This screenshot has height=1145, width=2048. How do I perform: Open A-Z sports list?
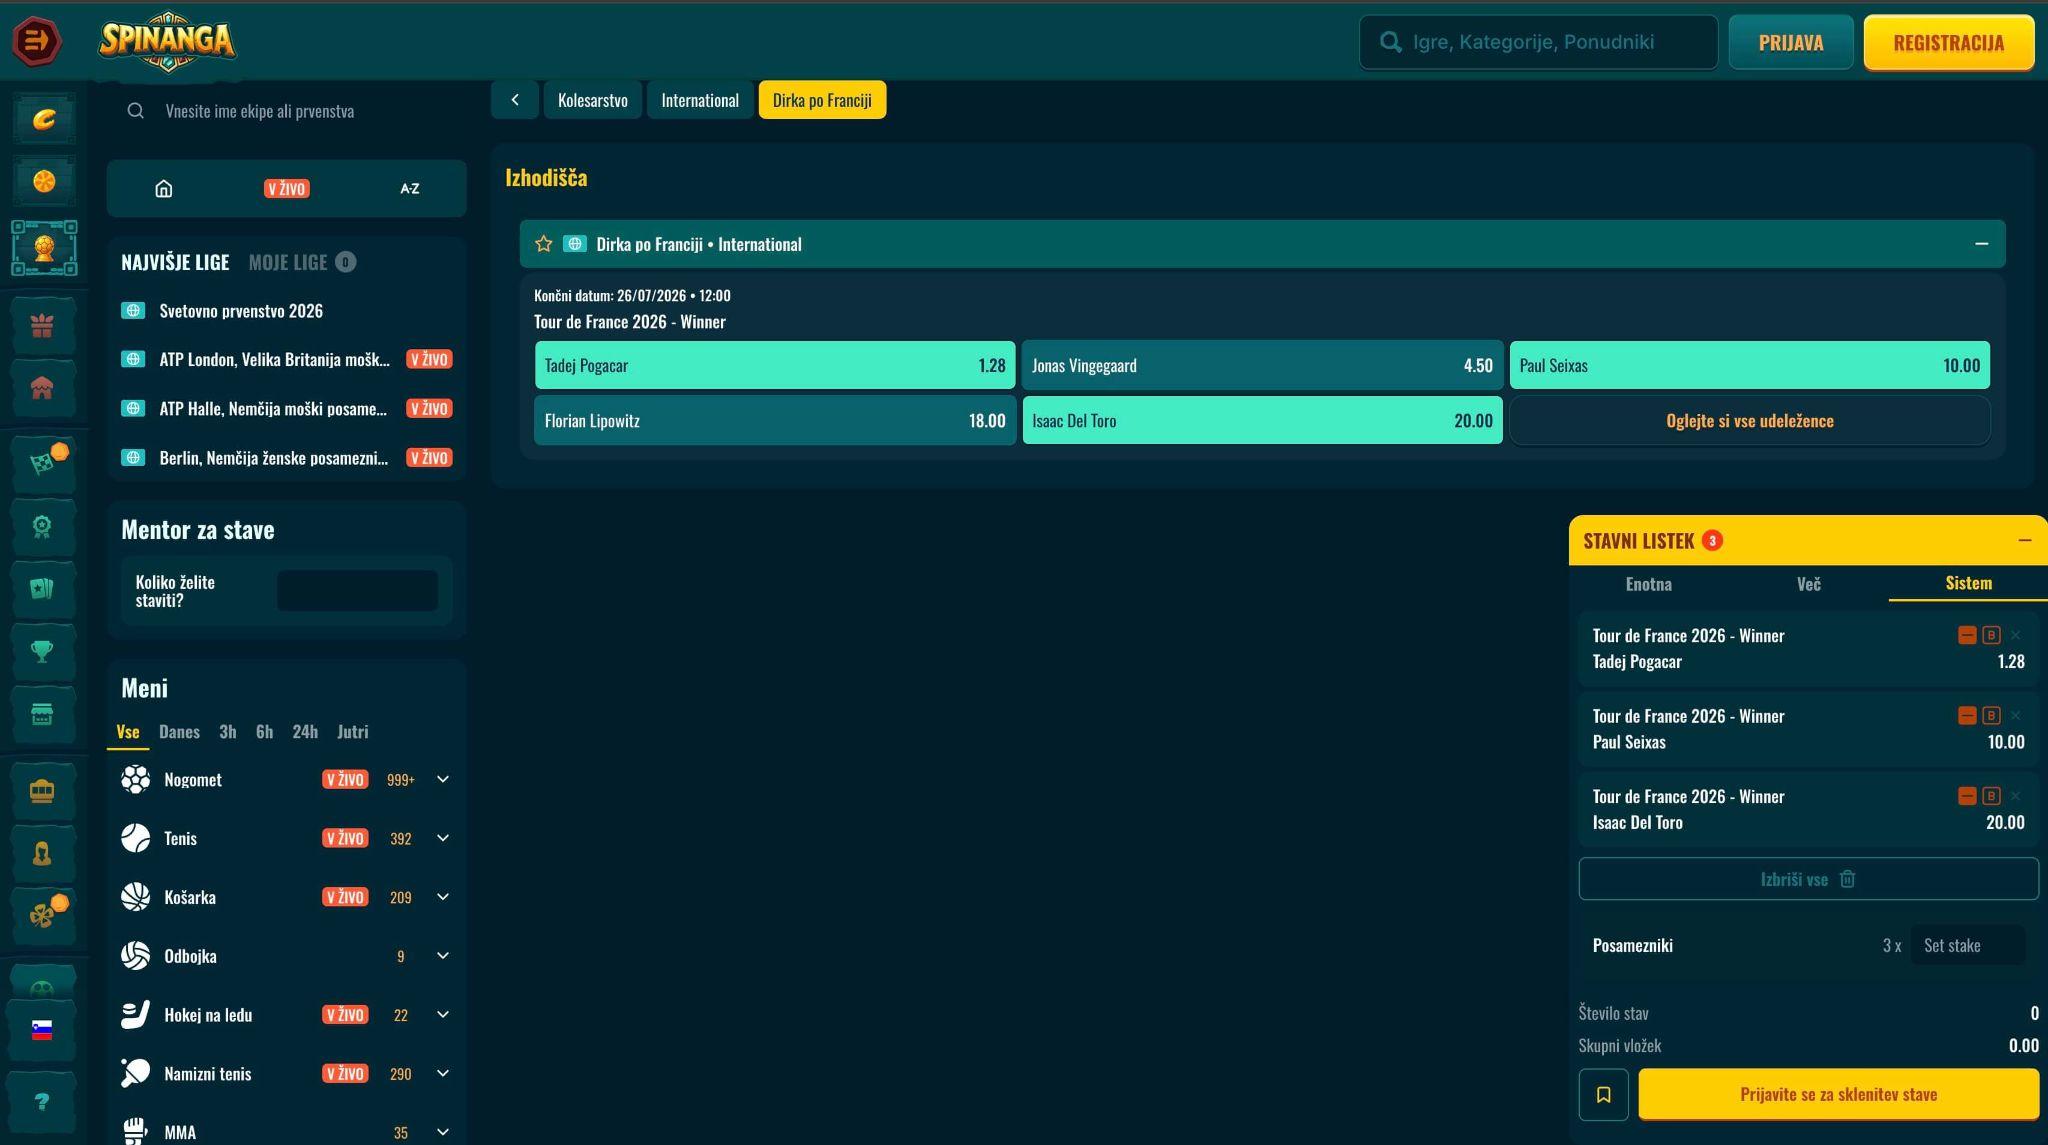(410, 188)
